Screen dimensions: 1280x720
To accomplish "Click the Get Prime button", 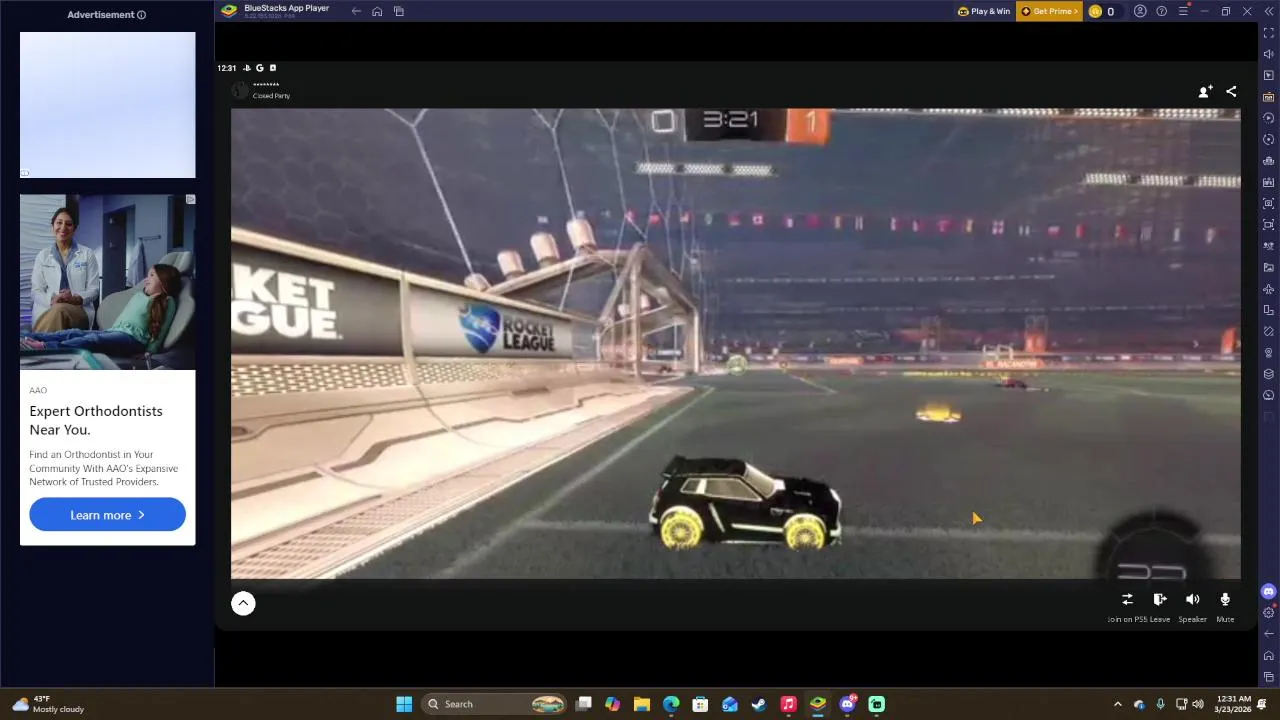I will (1049, 11).
